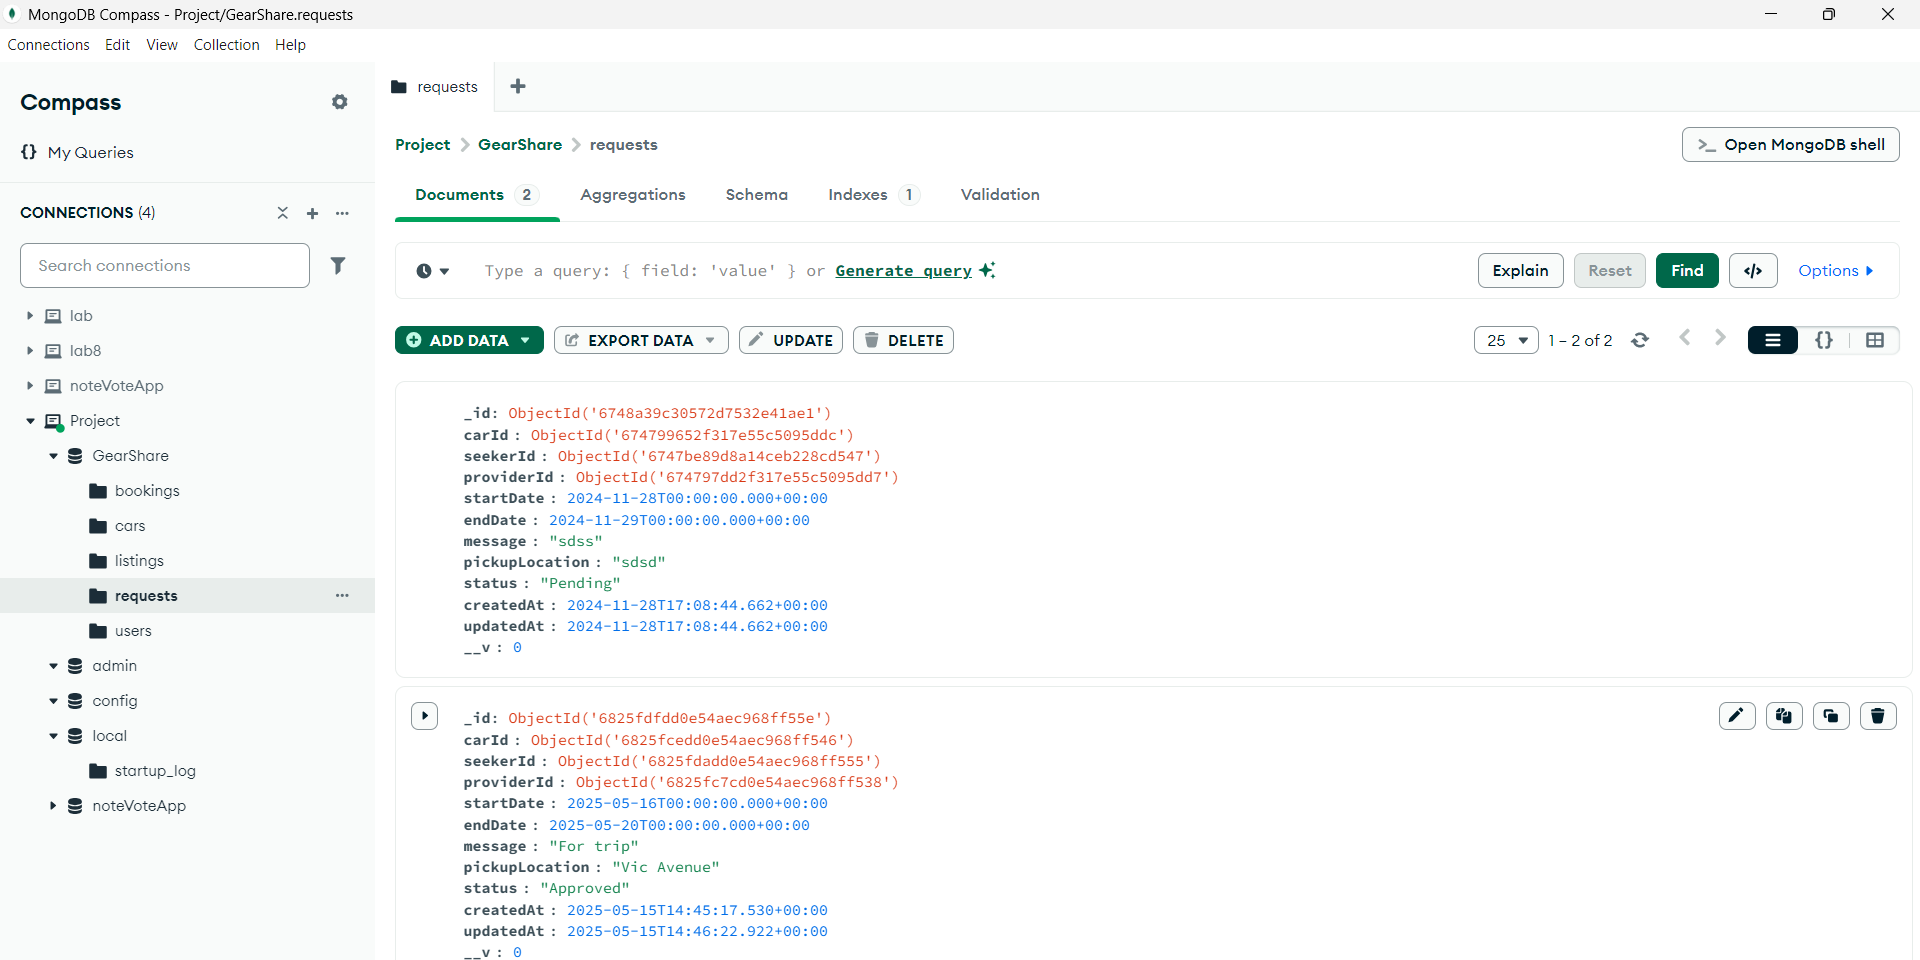1920x960 pixels.
Task: Open the documents per page dropdown
Action: tap(1506, 340)
